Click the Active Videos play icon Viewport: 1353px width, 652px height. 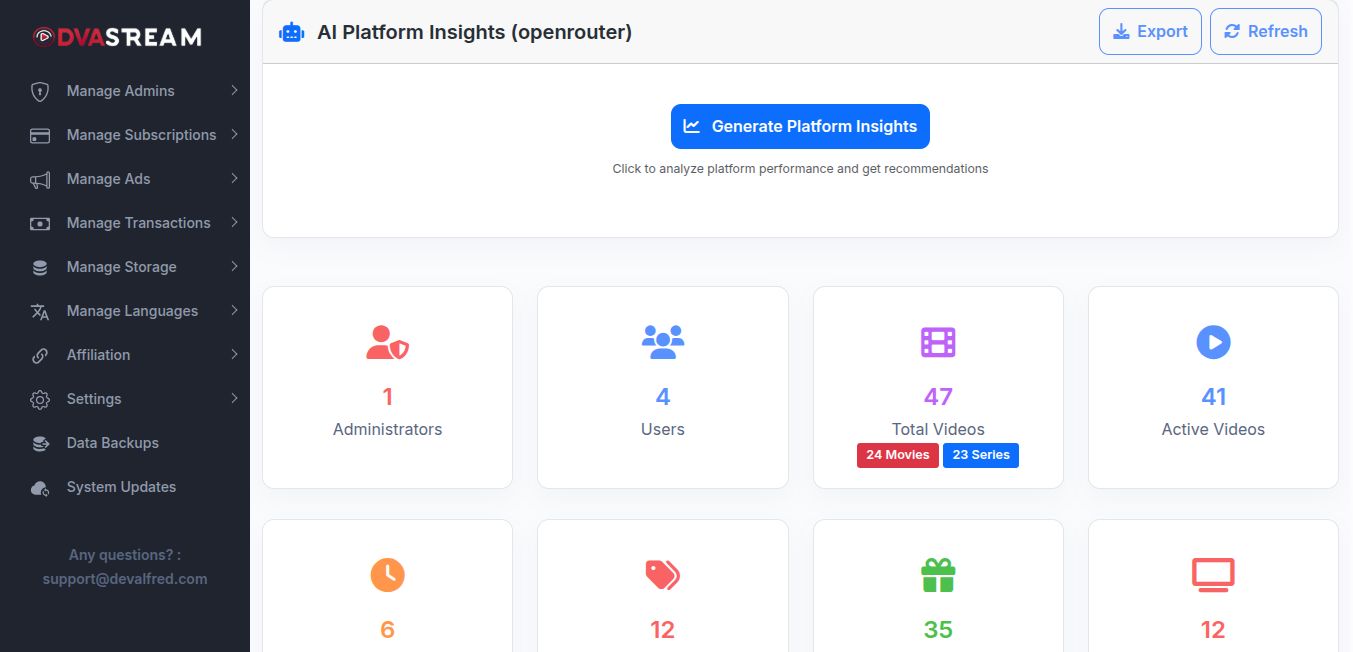tap(1213, 343)
